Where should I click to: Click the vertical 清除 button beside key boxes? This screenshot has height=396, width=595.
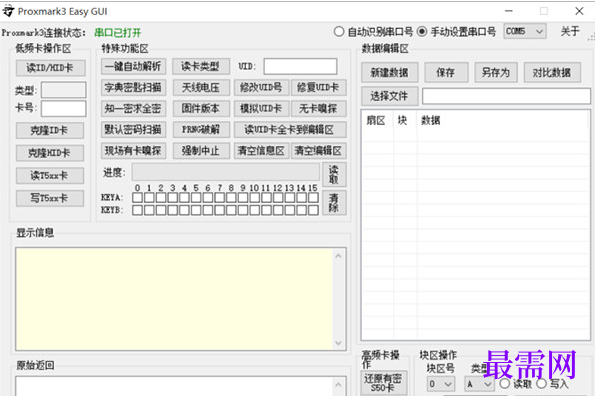point(334,203)
